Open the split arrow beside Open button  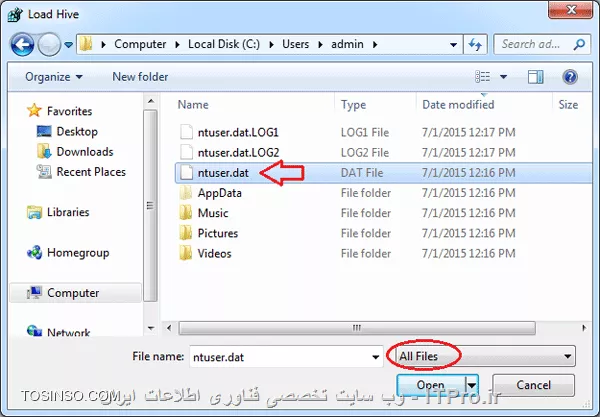coord(472,385)
